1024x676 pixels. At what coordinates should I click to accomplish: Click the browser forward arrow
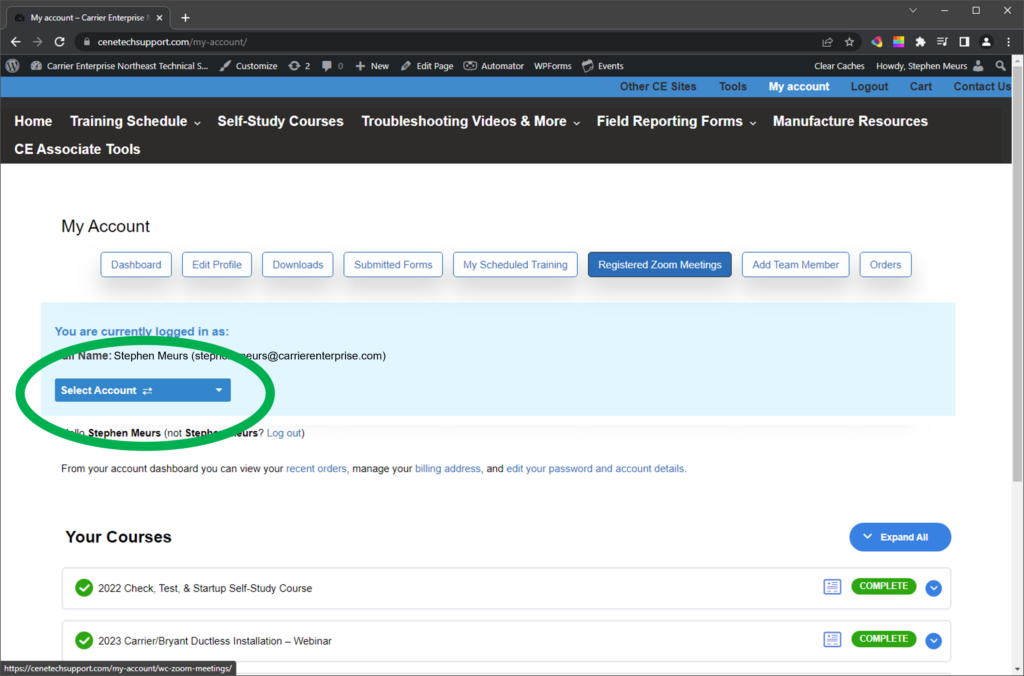[x=37, y=42]
